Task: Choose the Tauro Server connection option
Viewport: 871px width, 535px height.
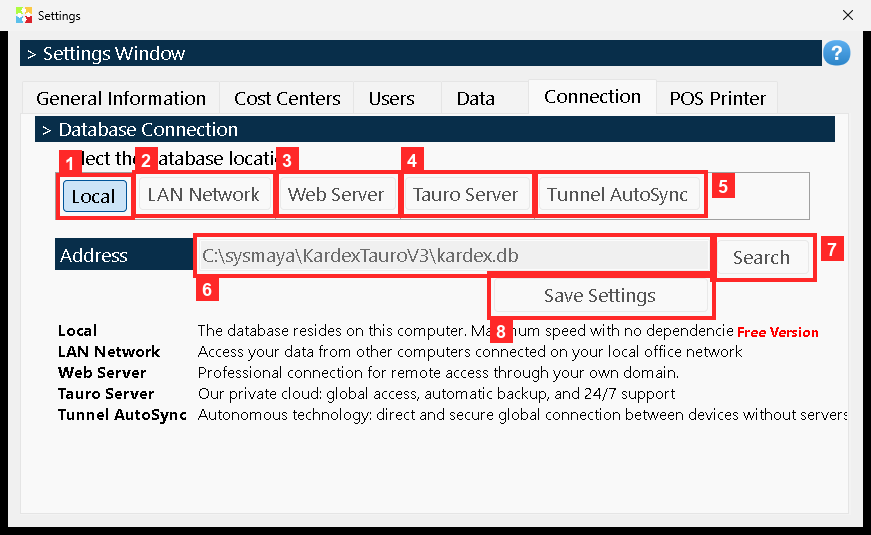Action: tap(465, 194)
